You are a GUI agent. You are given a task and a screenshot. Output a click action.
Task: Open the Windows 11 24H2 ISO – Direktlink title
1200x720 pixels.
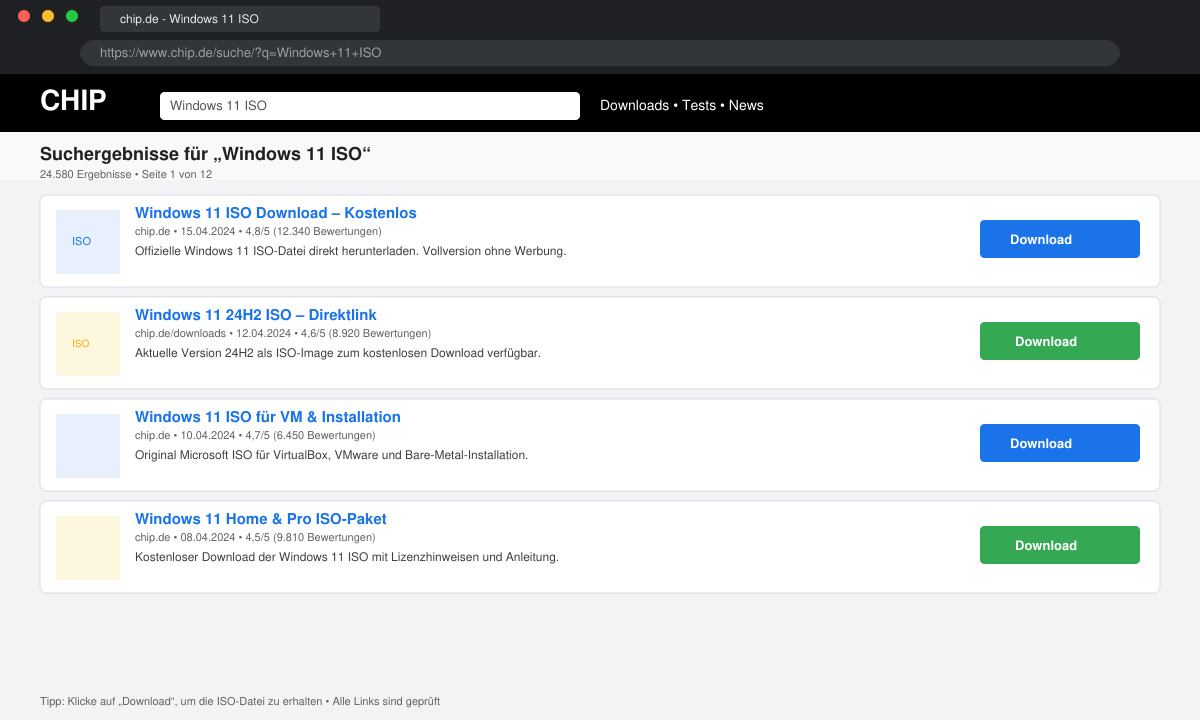click(256, 315)
